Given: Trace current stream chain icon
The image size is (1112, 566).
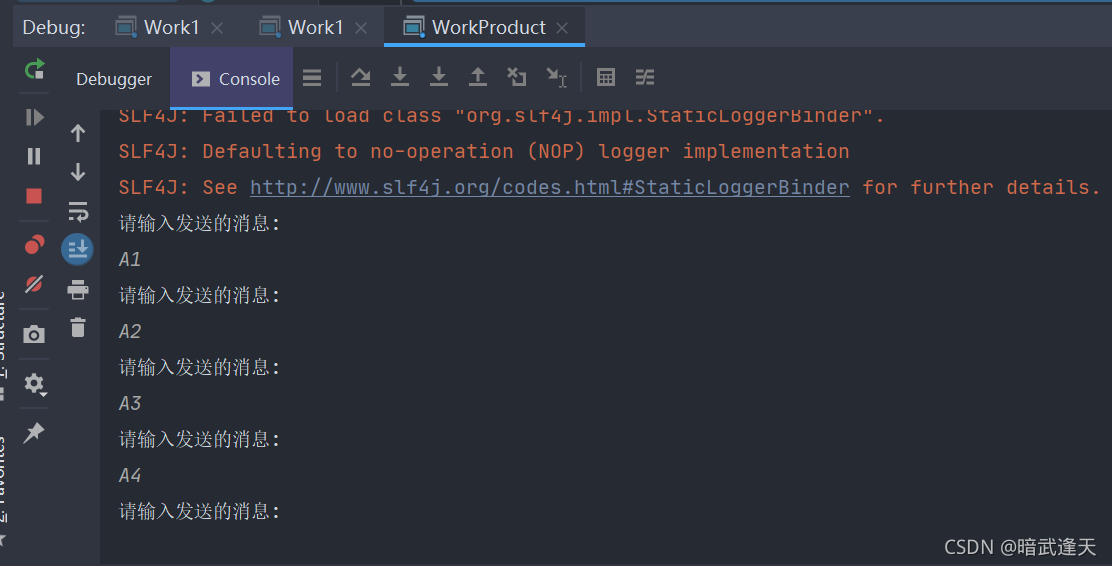Looking at the screenshot, I should click(645, 77).
